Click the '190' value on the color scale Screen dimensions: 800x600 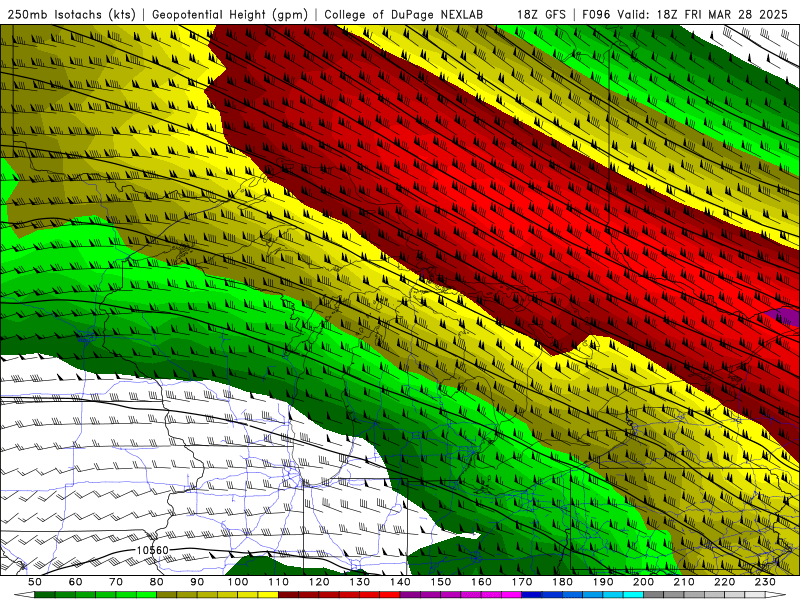tap(603, 582)
